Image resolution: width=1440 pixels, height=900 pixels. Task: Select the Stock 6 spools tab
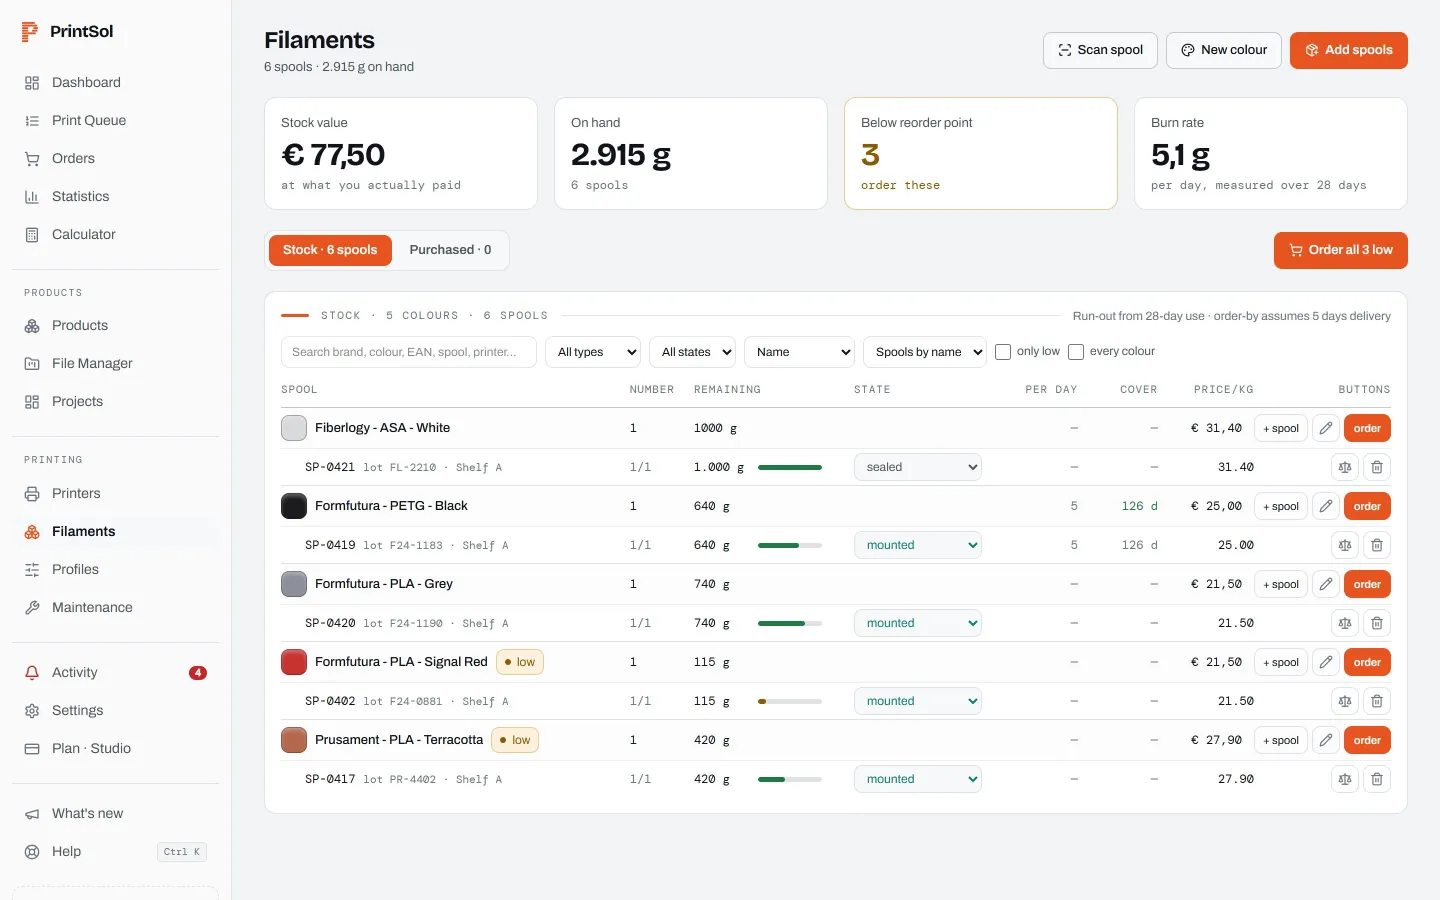click(330, 250)
